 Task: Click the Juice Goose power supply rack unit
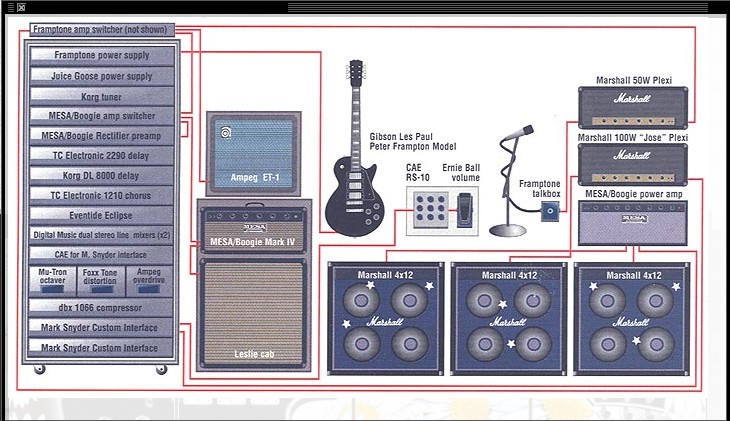pyautogui.click(x=101, y=76)
